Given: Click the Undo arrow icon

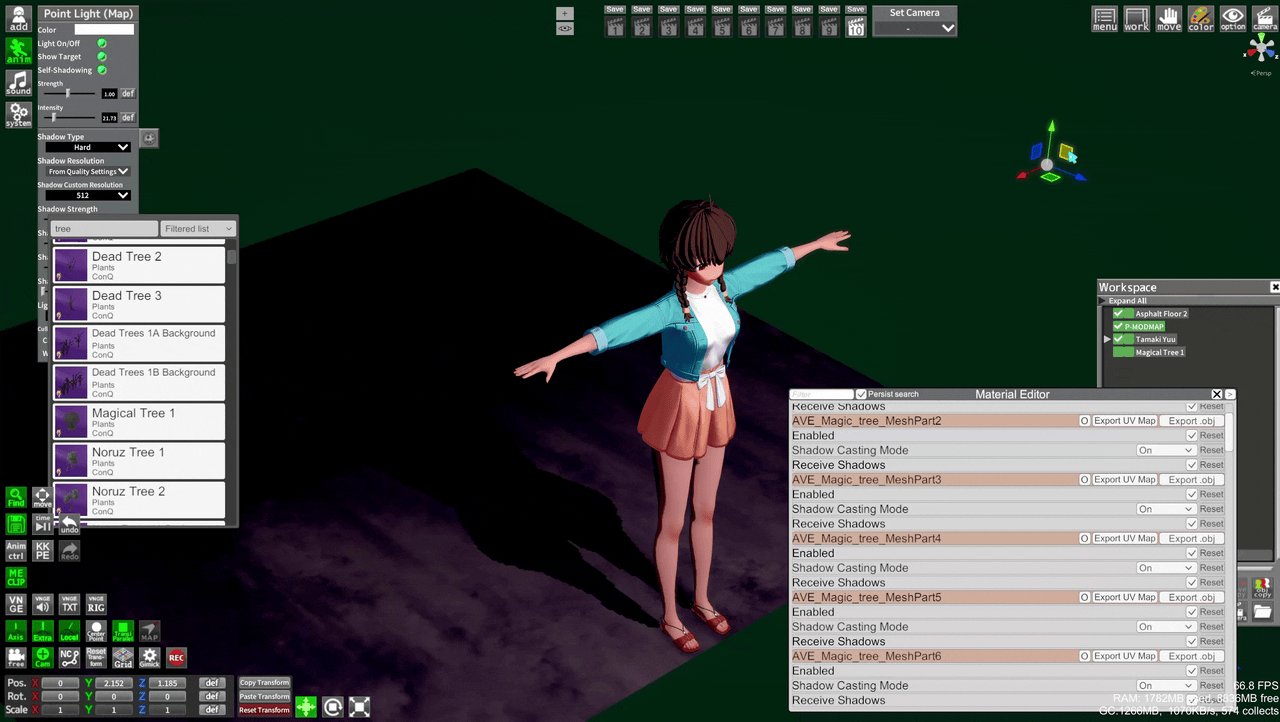Looking at the screenshot, I should [x=68, y=525].
